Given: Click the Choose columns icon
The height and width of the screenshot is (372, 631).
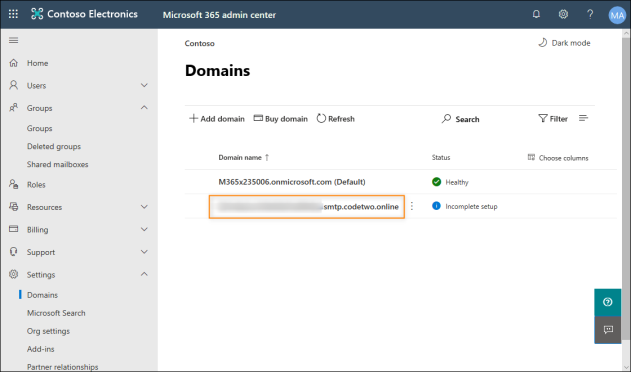Looking at the screenshot, I should click(532, 157).
